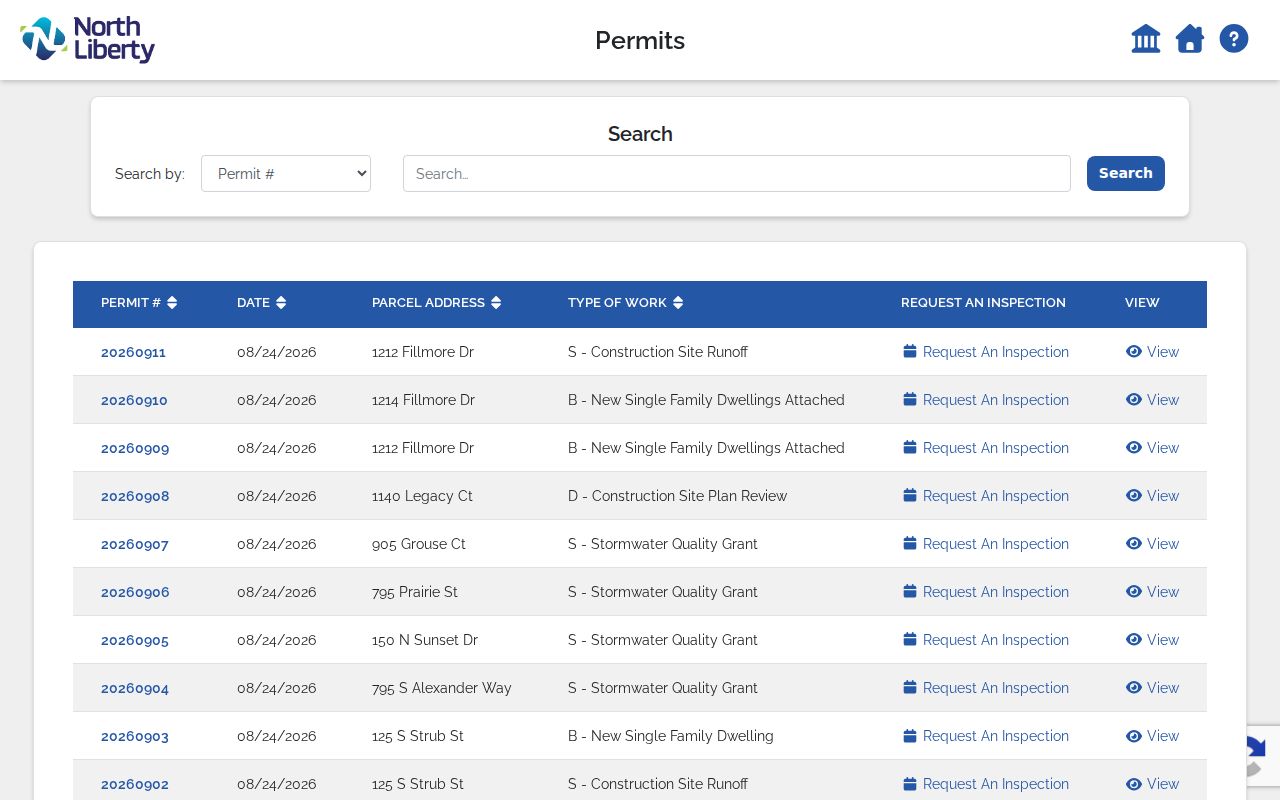Image resolution: width=1280 pixels, height=800 pixels.
Task: Request An Inspection for permit 20260907
Action: 986,544
